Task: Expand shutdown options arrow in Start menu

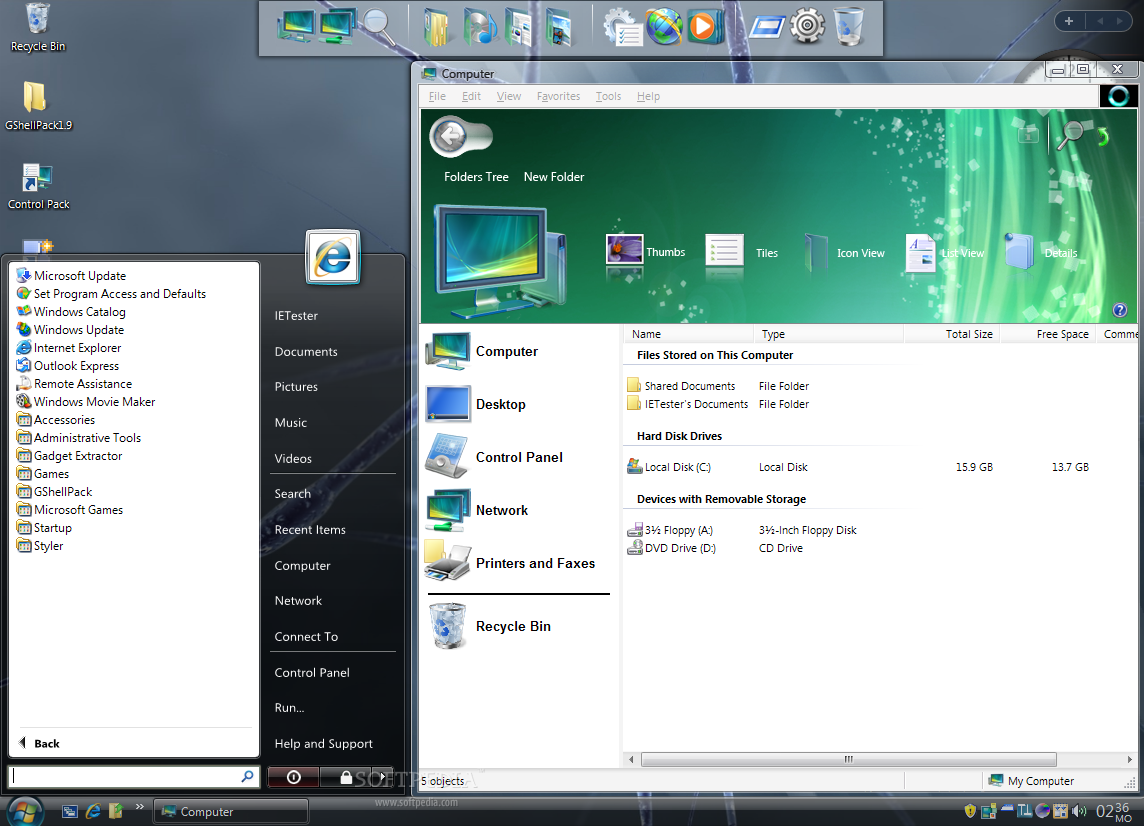Action: coord(382,777)
